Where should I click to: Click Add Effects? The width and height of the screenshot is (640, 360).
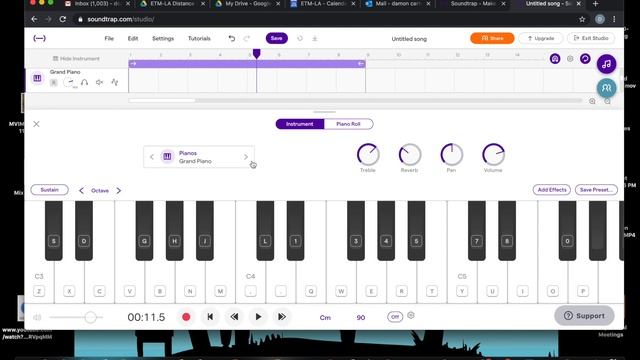pyautogui.click(x=552, y=190)
